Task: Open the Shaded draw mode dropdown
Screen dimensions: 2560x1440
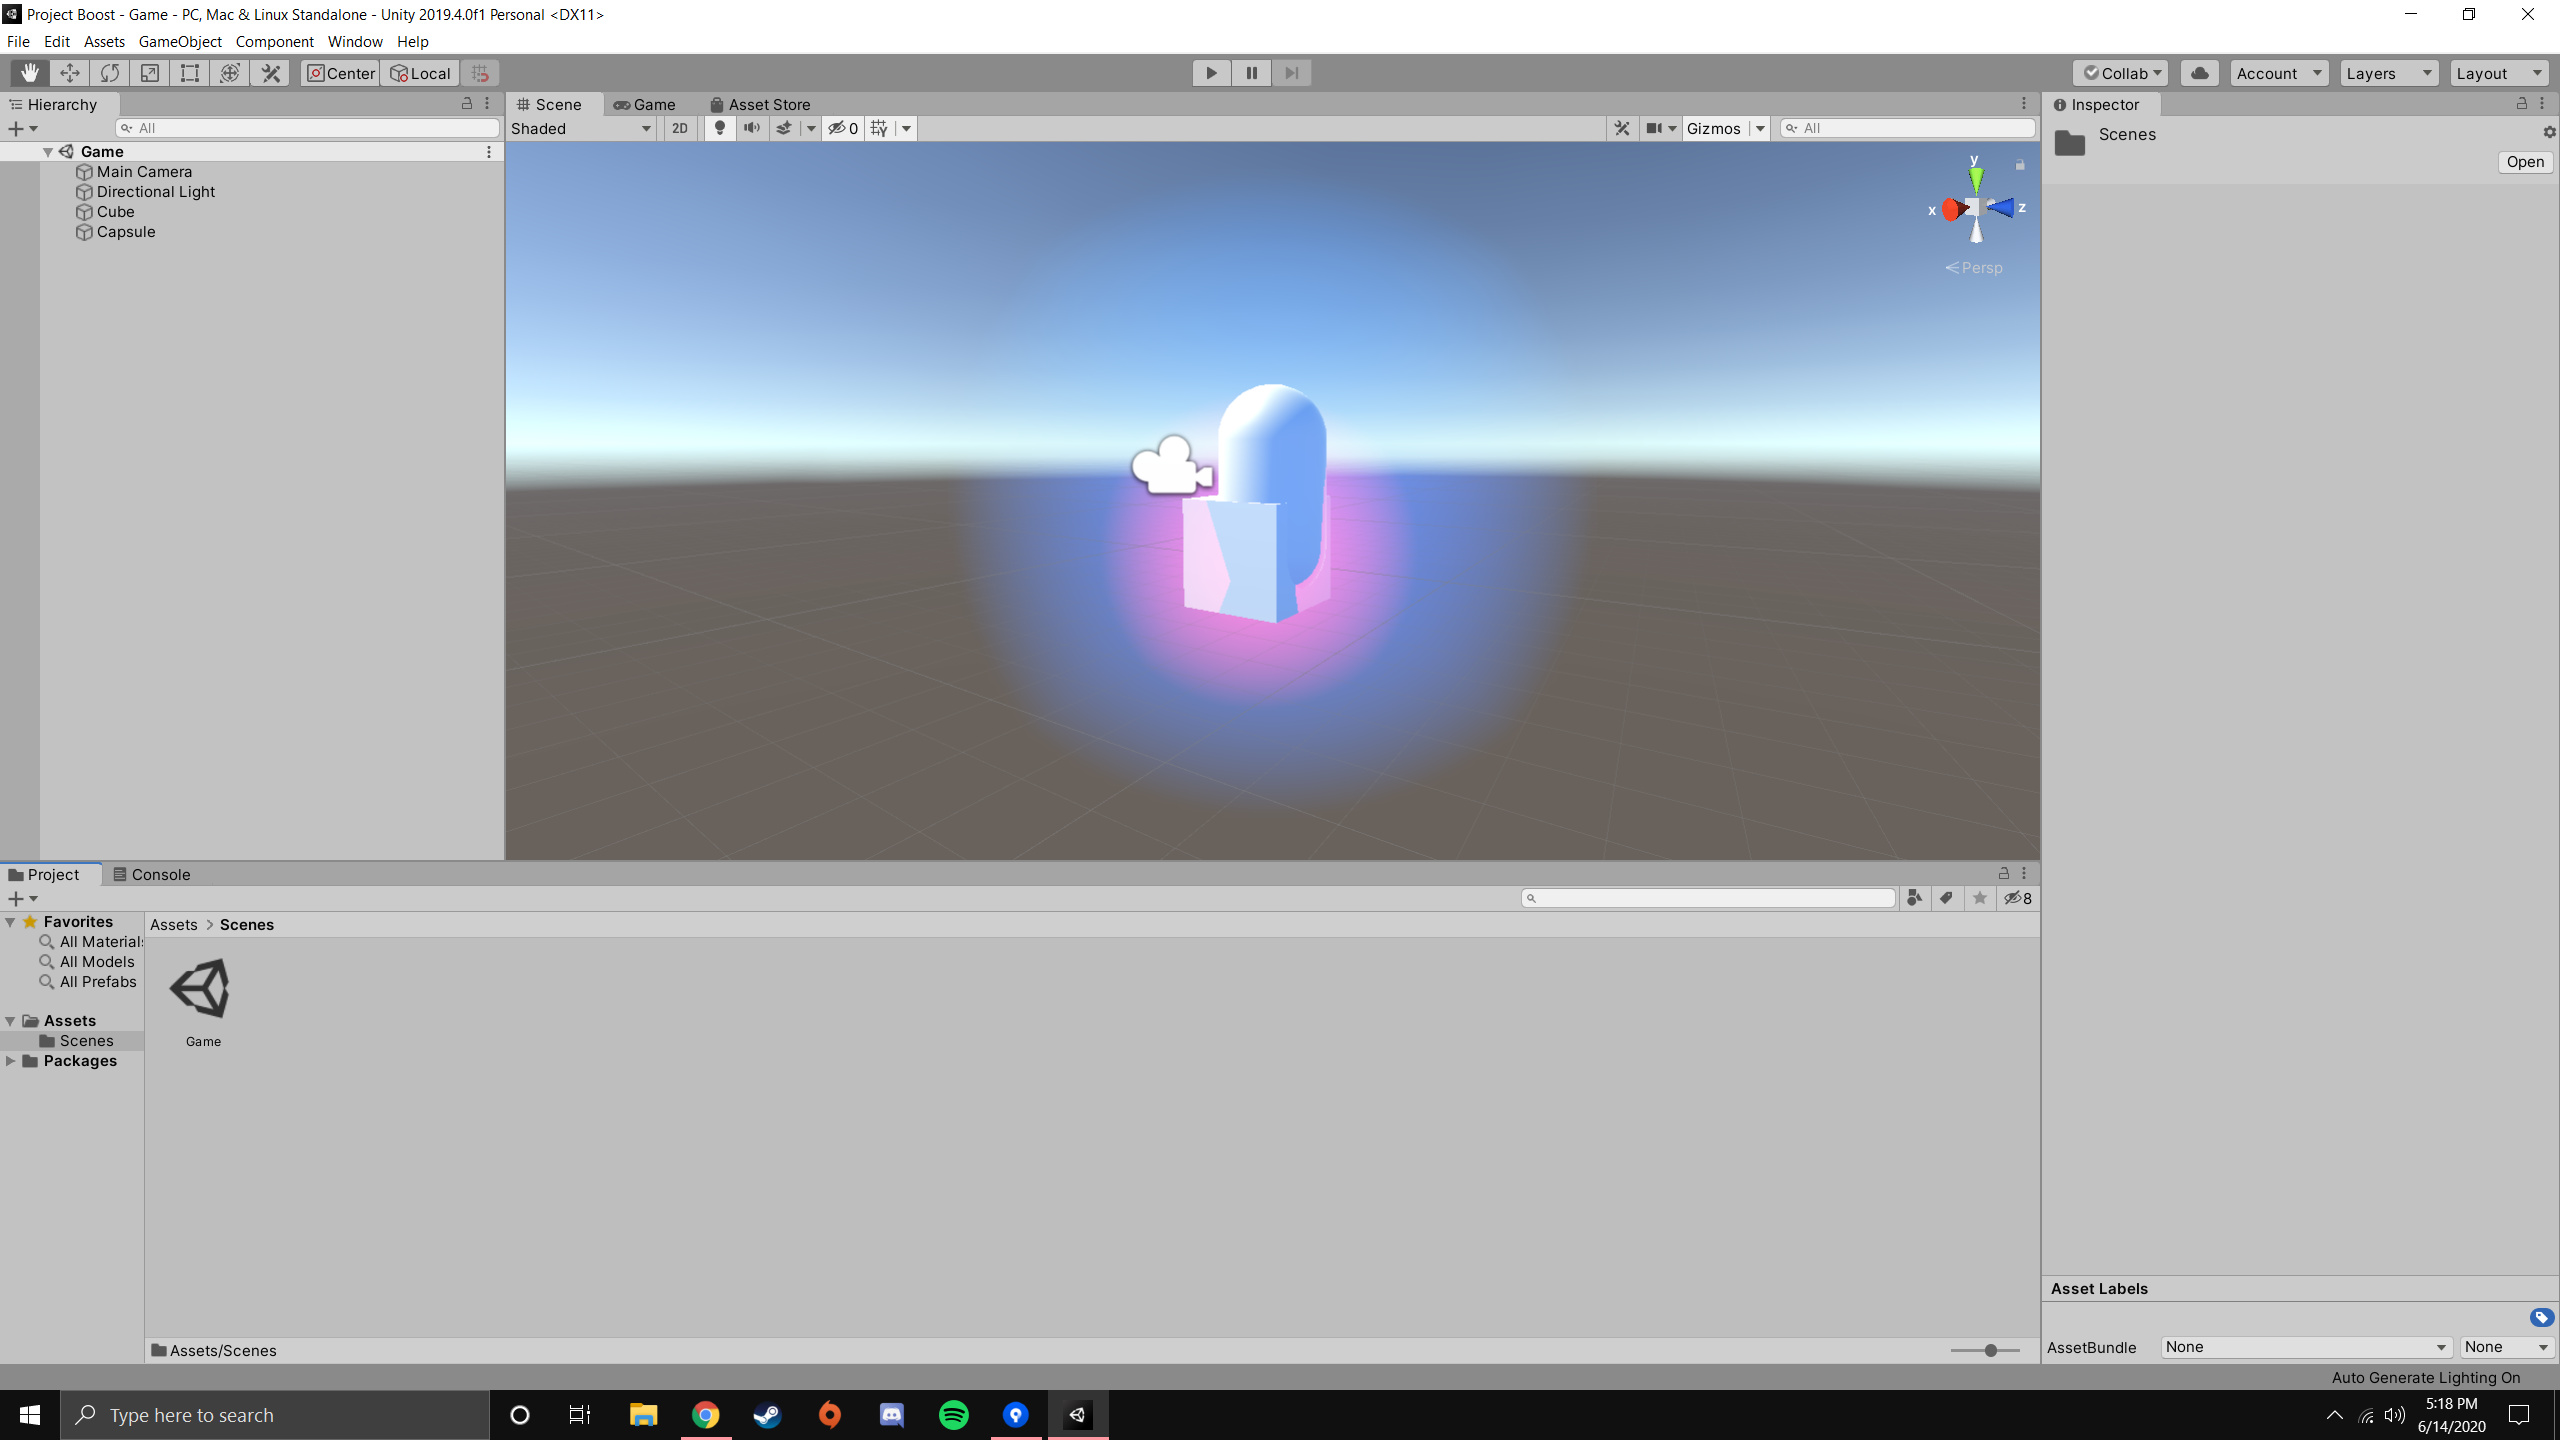Action: tap(581, 128)
